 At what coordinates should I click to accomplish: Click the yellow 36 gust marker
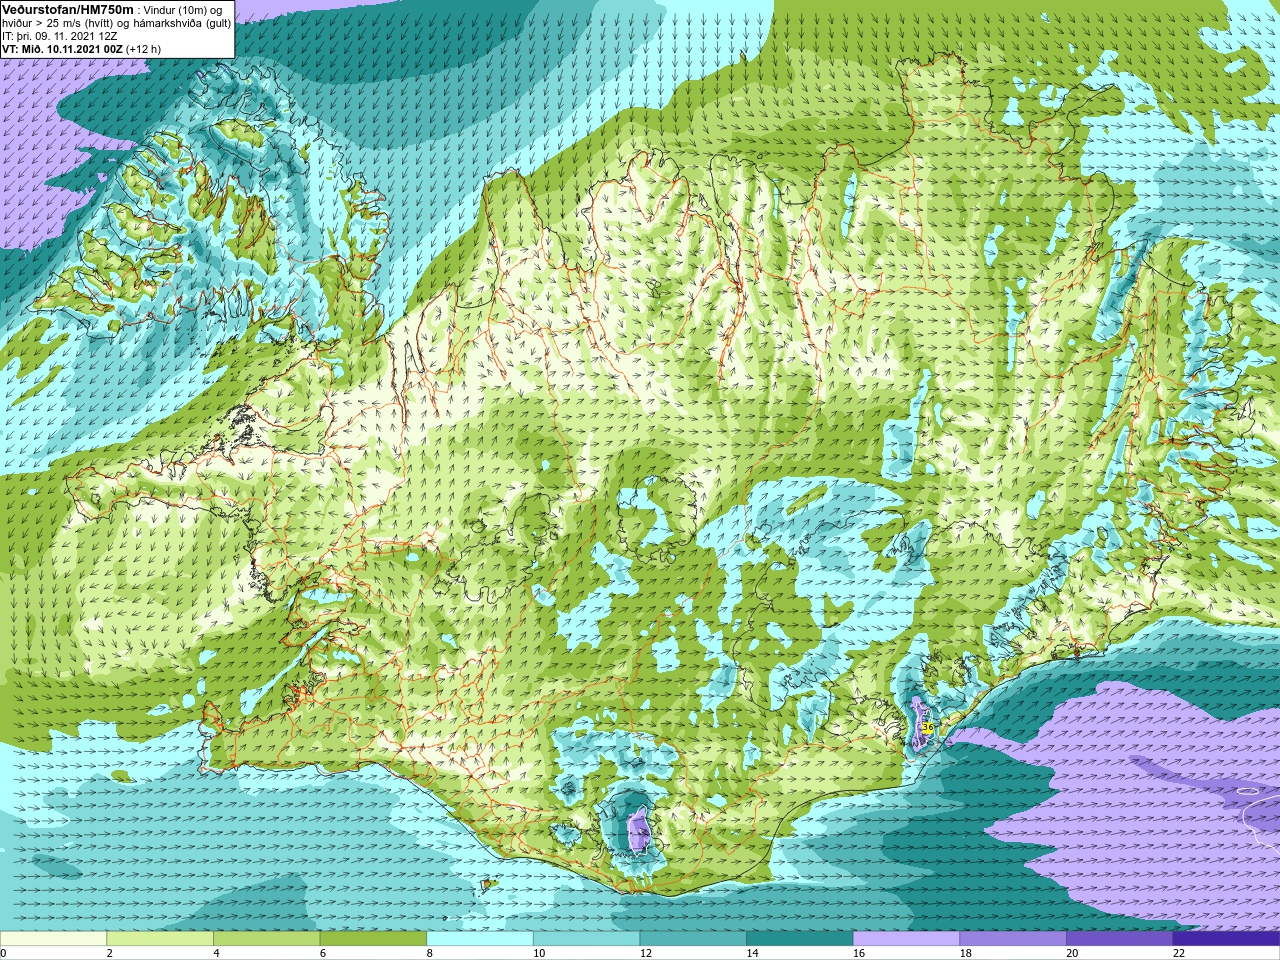coord(927,727)
